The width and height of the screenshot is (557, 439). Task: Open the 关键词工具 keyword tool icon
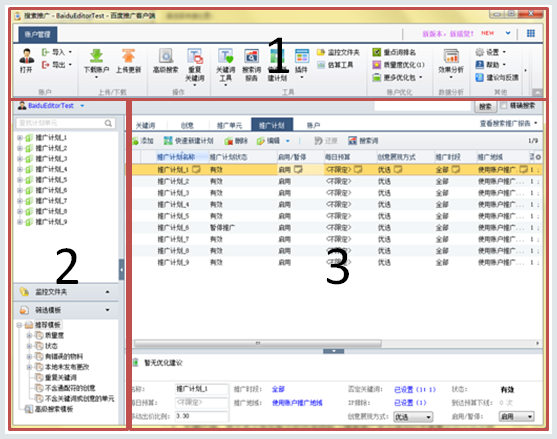[x=226, y=56]
